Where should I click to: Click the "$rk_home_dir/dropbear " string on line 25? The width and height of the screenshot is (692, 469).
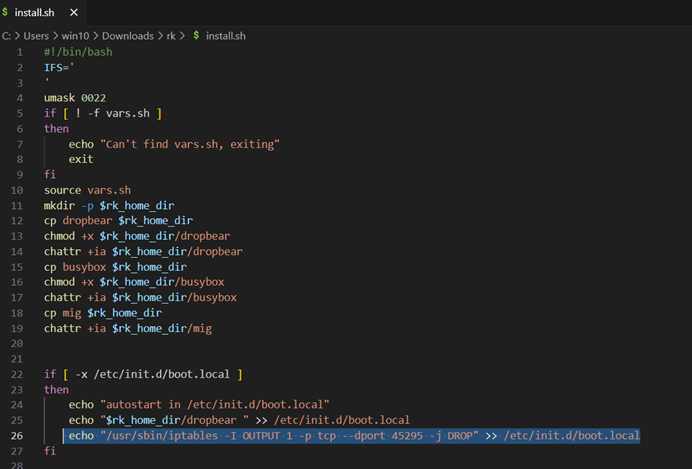pos(174,420)
